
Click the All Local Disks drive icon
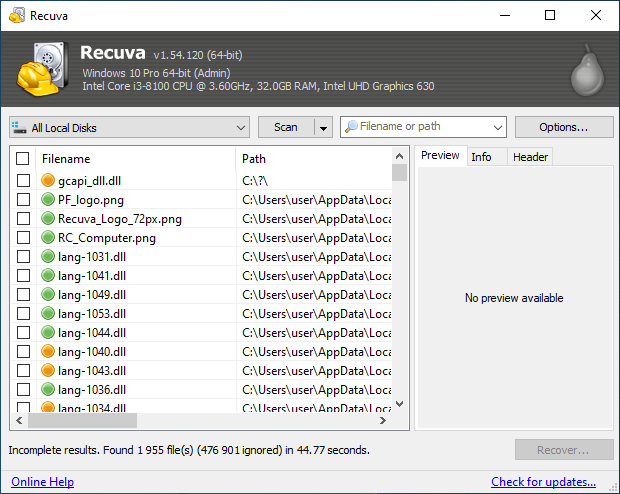pyautogui.click(x=19, y=127)
